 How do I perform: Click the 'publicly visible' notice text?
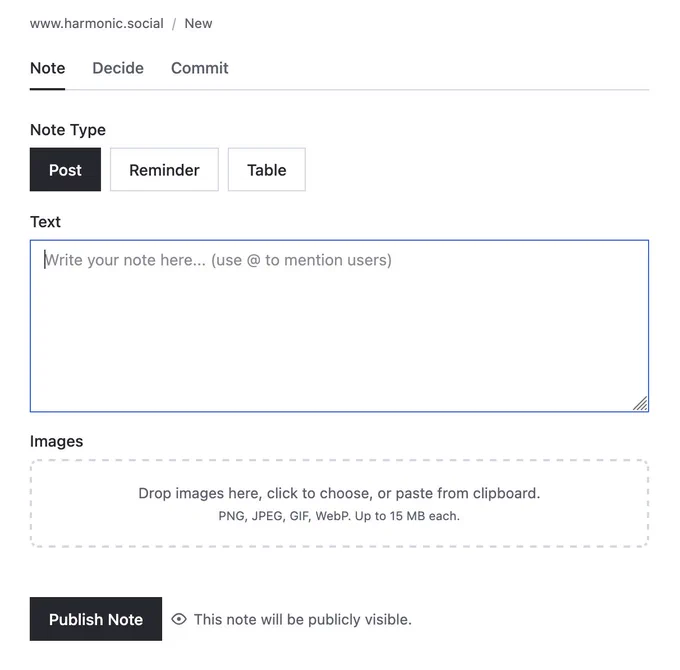click(303, 619)
